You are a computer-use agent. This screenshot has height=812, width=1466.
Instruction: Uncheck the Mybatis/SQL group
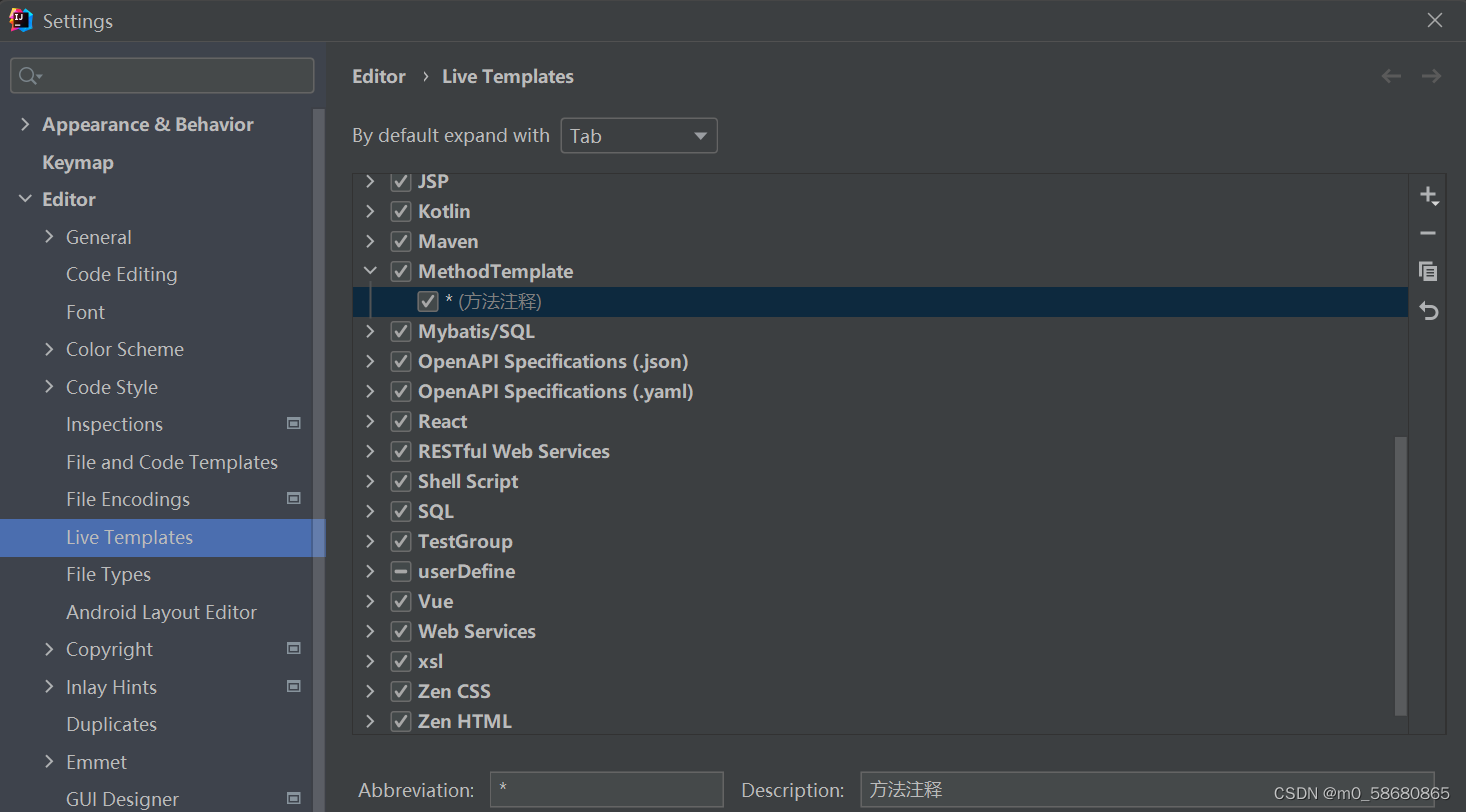click(401, 331)
